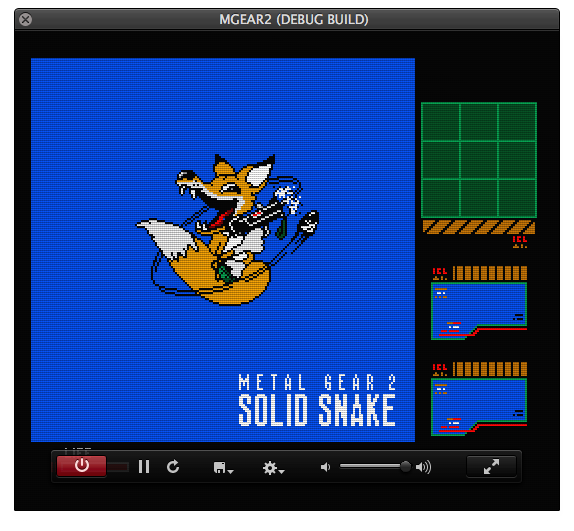Click the maximum volume speaker icon
Viewport: 574px width, 531px height.
pos(424,467)
